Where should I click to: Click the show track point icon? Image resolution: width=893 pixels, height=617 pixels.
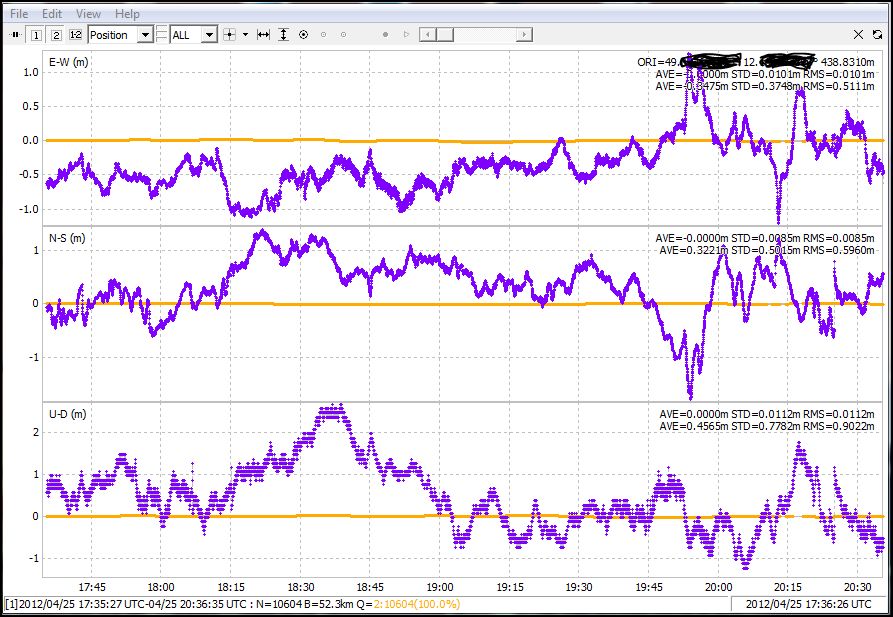click(303, 35)
